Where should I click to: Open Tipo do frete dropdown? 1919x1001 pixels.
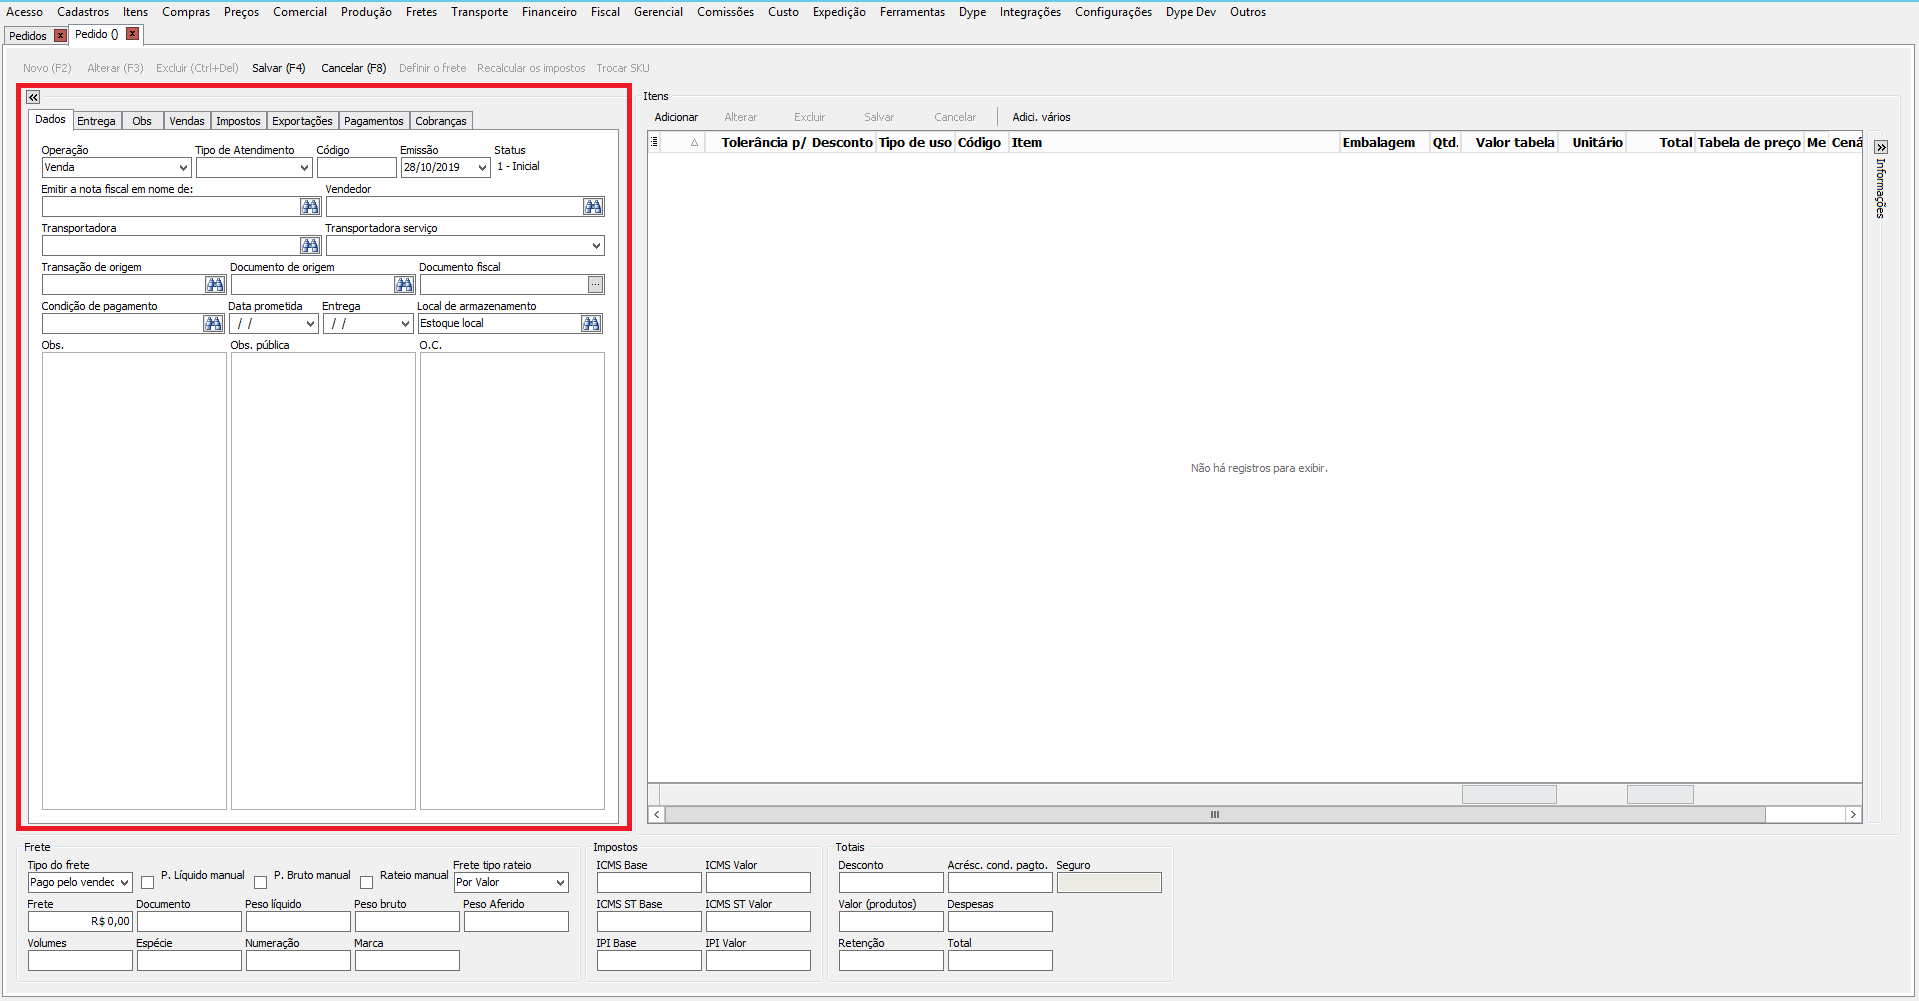tap(125, 883)
